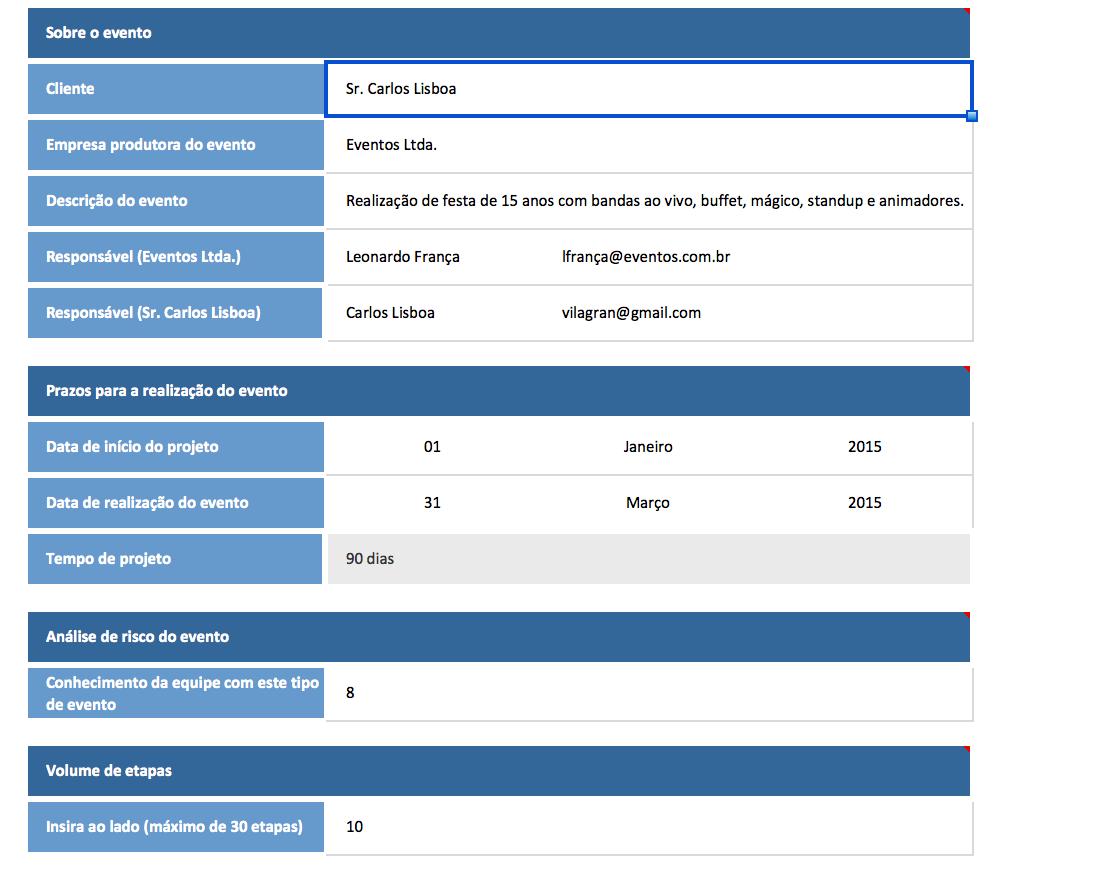Select the Março event month cell
This screenshot has width=1100, height=880.
click(648, 503)
